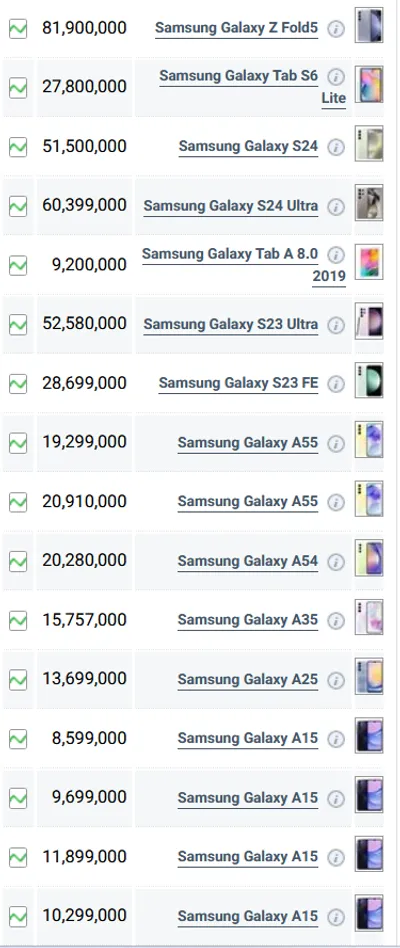Viewport: 400px width, 948px height.
Task: Open Samsung Galaxy S24 Ultra link
Action: 231,206
